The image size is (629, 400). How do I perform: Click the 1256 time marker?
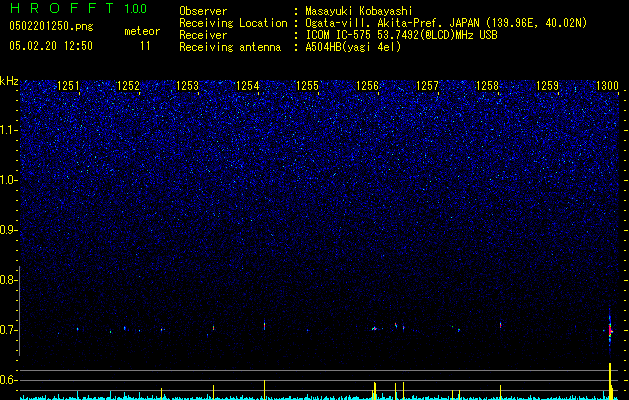coord(367,86)
